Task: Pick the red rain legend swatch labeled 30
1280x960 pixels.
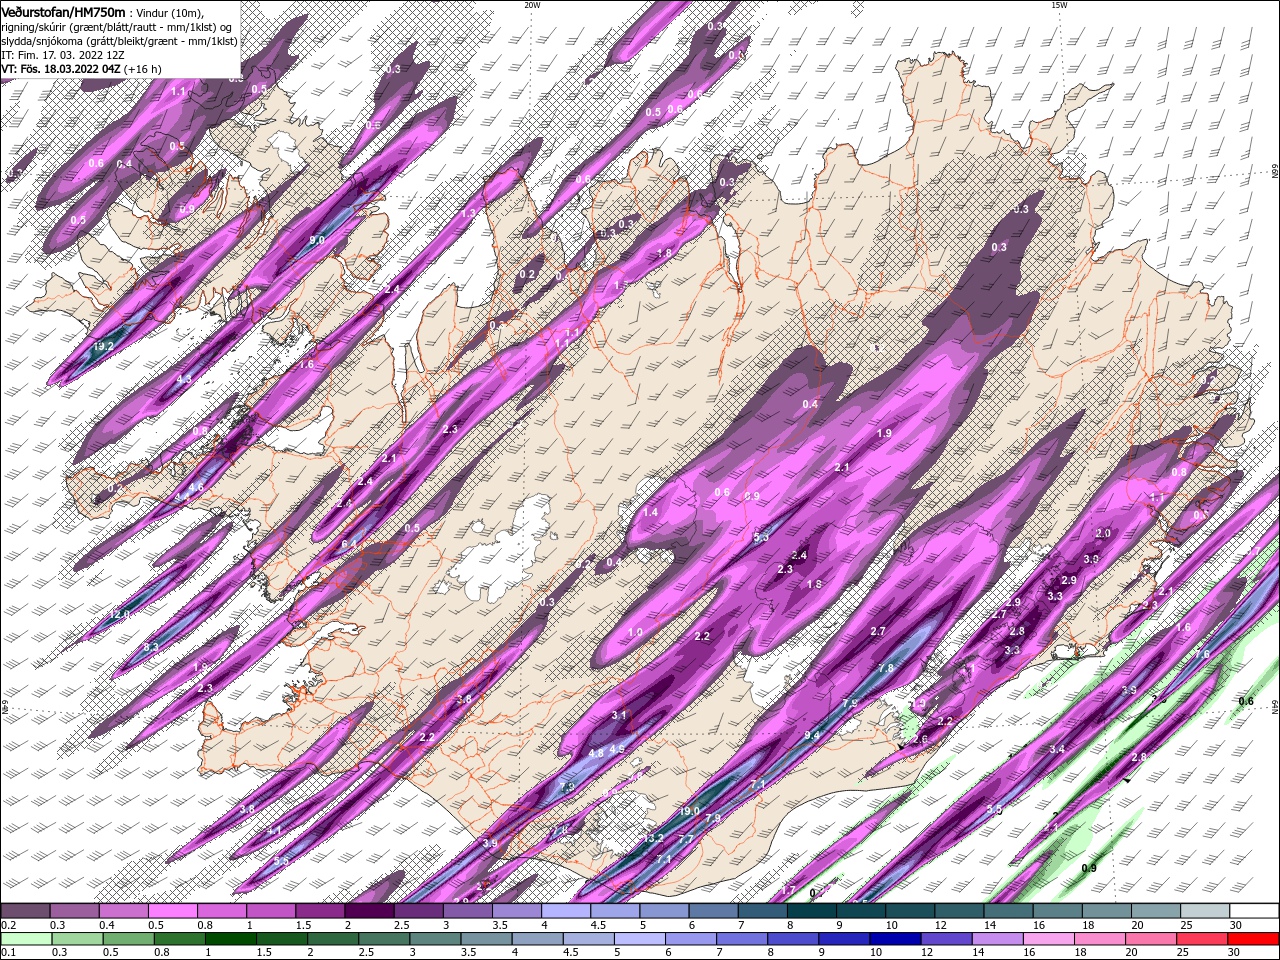Action: click(x=1253, y=938)
